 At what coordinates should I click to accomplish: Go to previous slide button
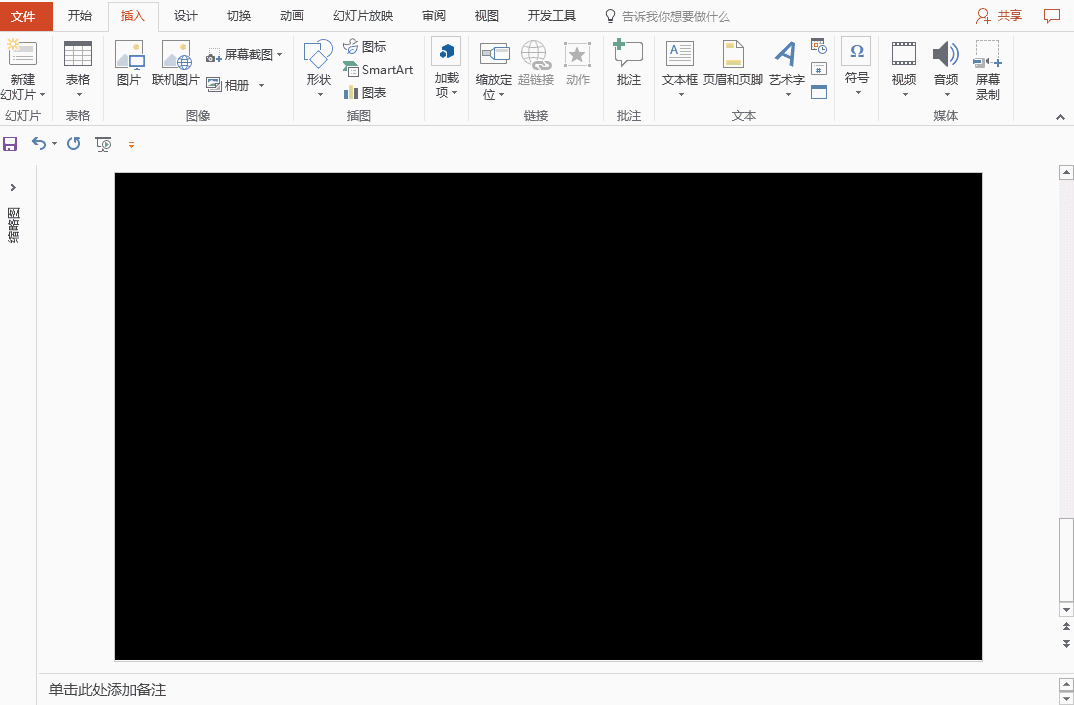1066,627
